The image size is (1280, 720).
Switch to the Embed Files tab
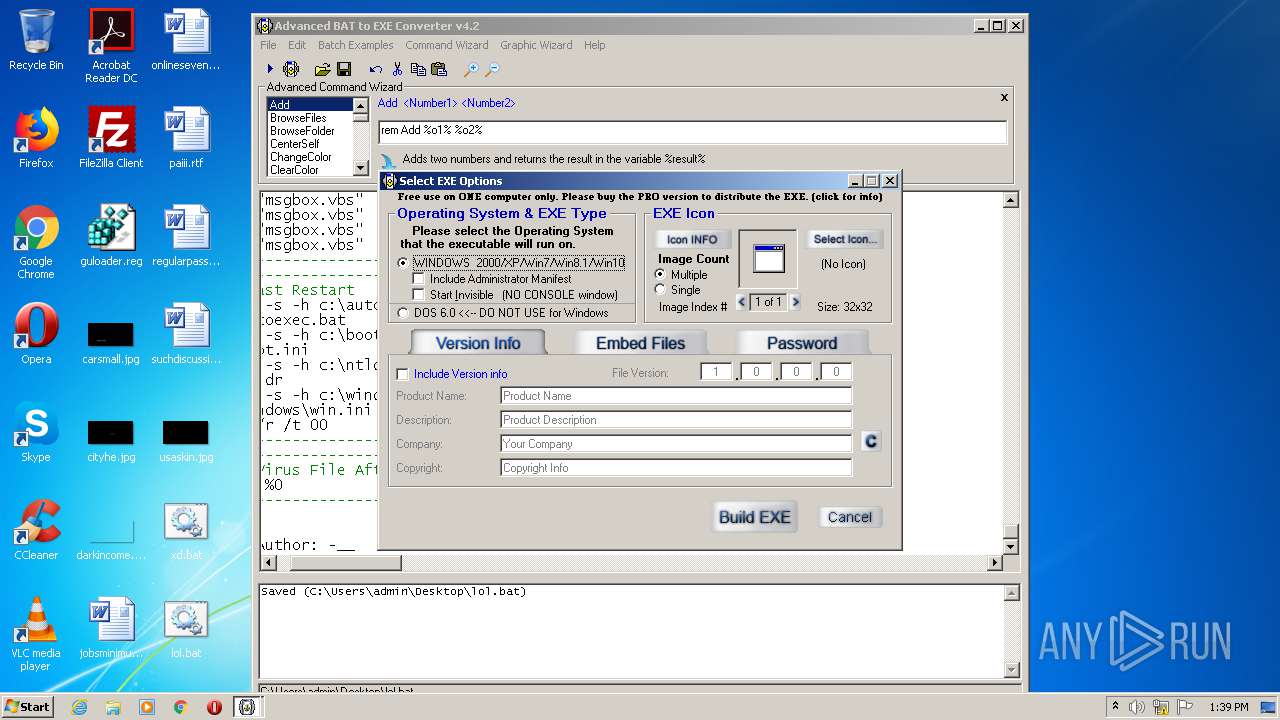click(x=640, y=343)
